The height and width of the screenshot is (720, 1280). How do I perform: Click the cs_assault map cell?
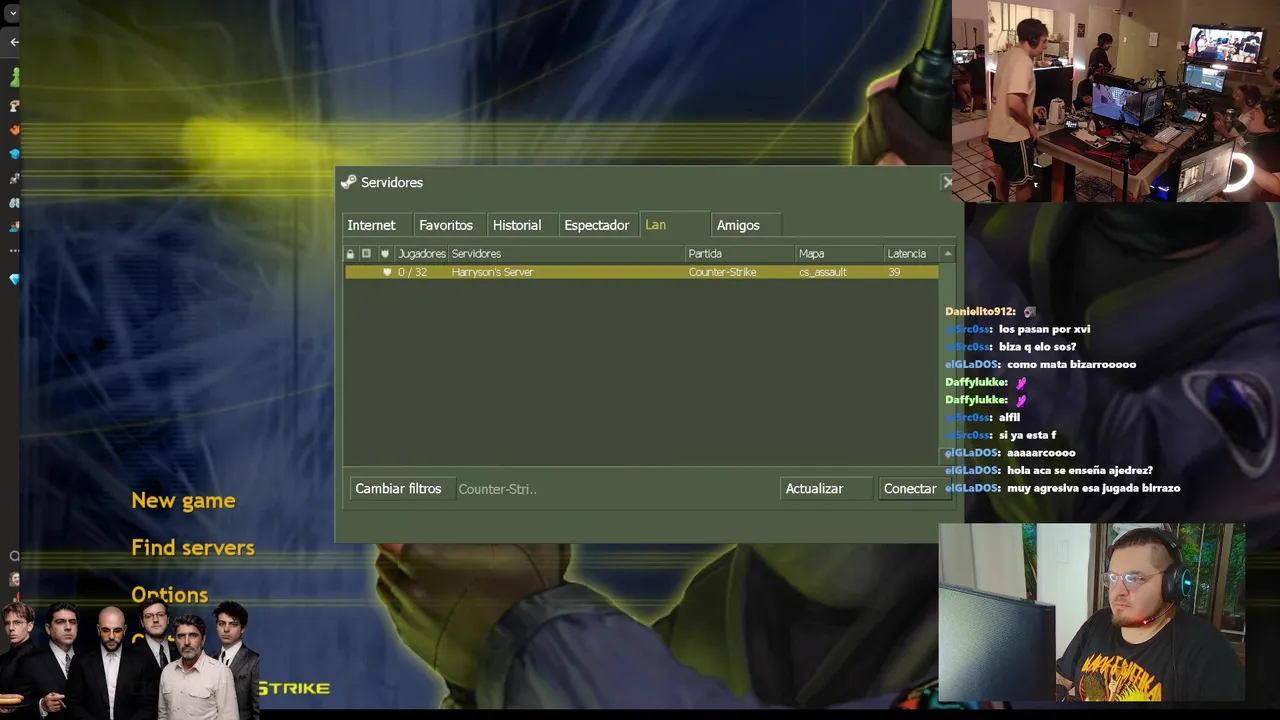tap(823, 272)
